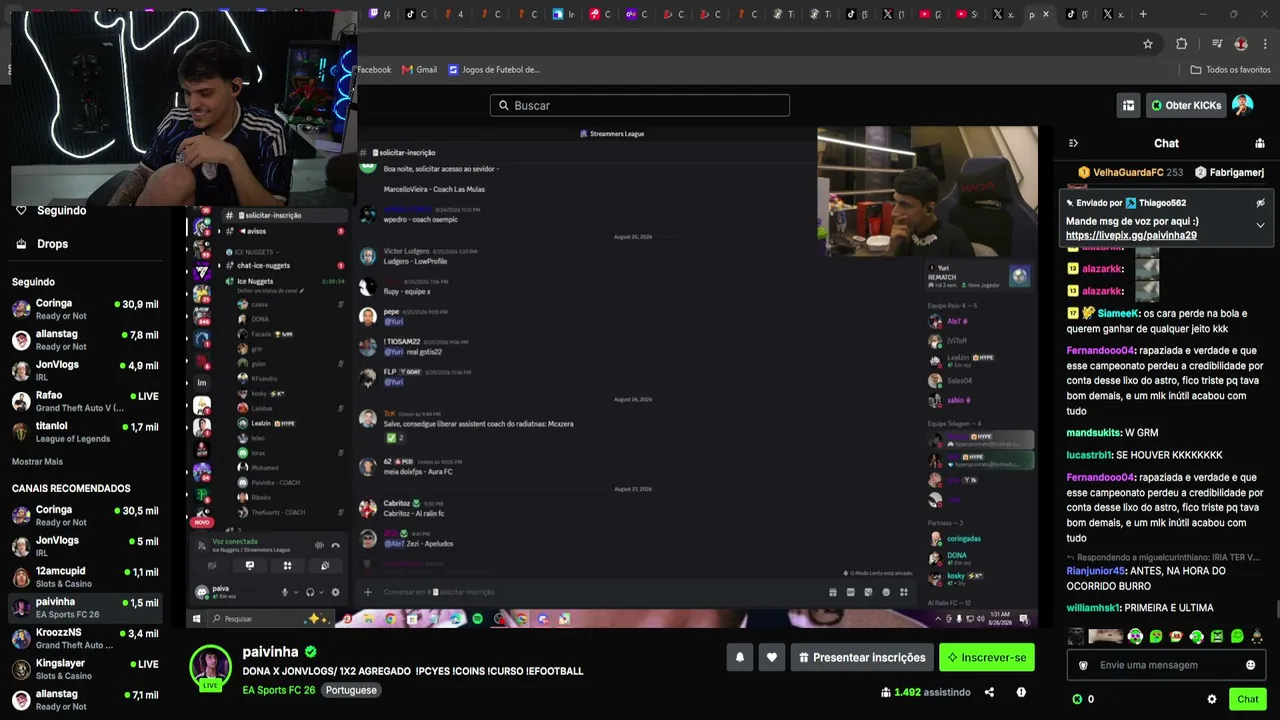
Task: Click username lucastrbl1 in chat
Action: 1090,455
